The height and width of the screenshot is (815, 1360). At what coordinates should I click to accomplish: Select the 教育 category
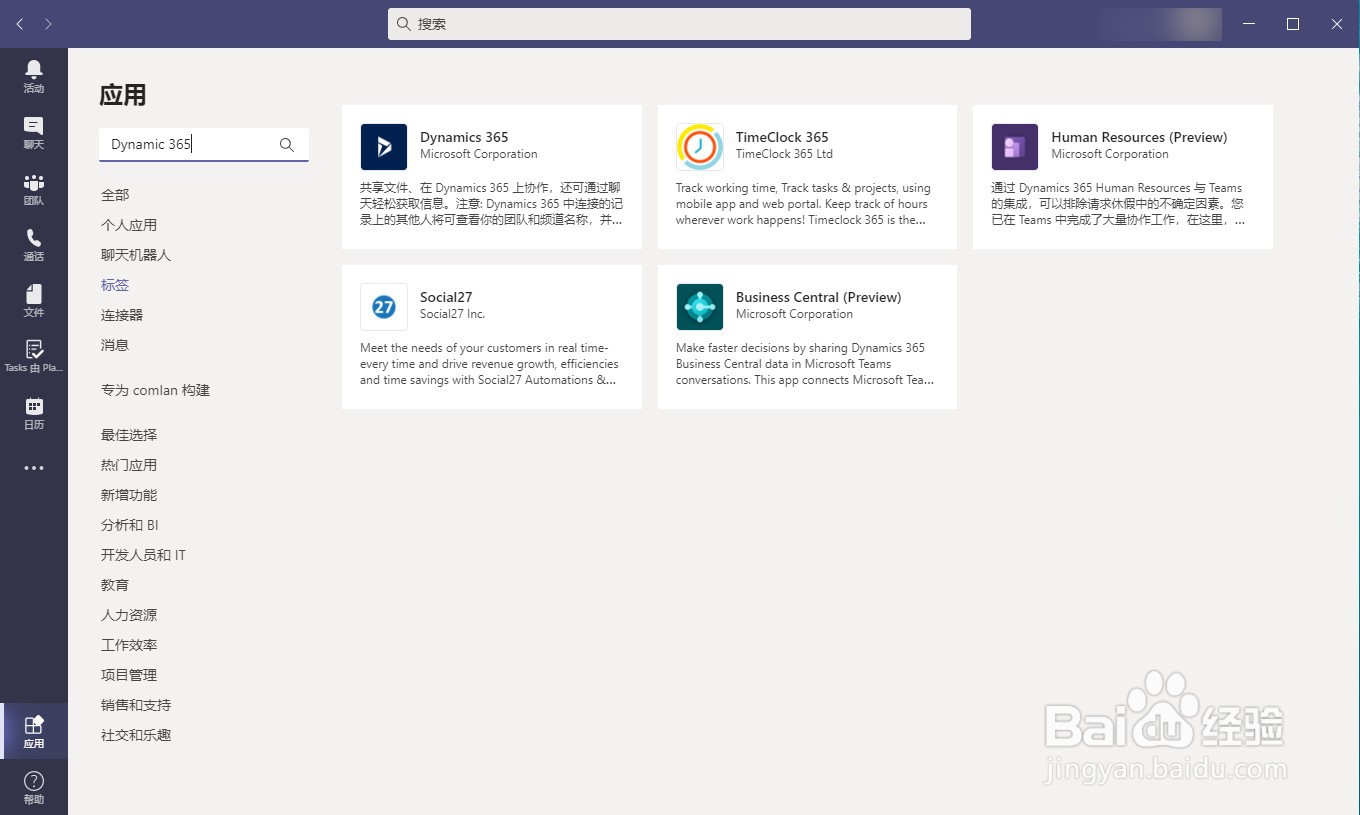pos(115,585)
